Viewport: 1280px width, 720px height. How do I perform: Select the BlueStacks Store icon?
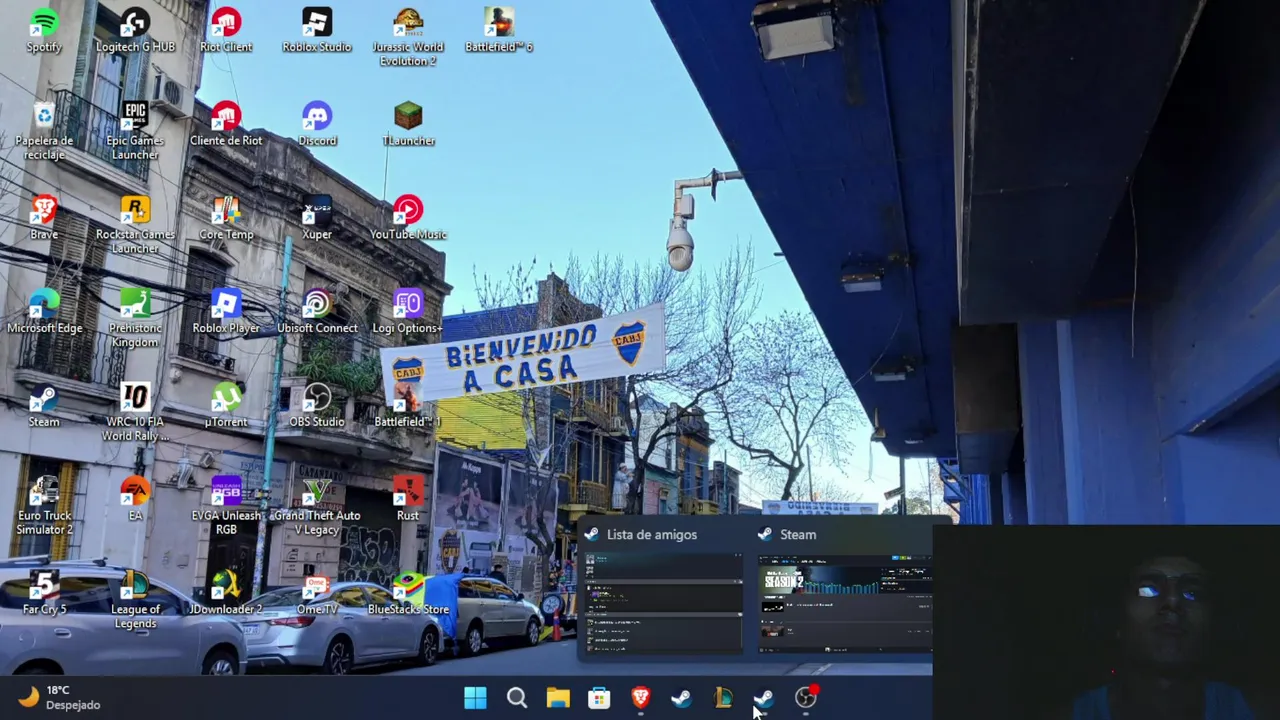[x=408, y=594]
